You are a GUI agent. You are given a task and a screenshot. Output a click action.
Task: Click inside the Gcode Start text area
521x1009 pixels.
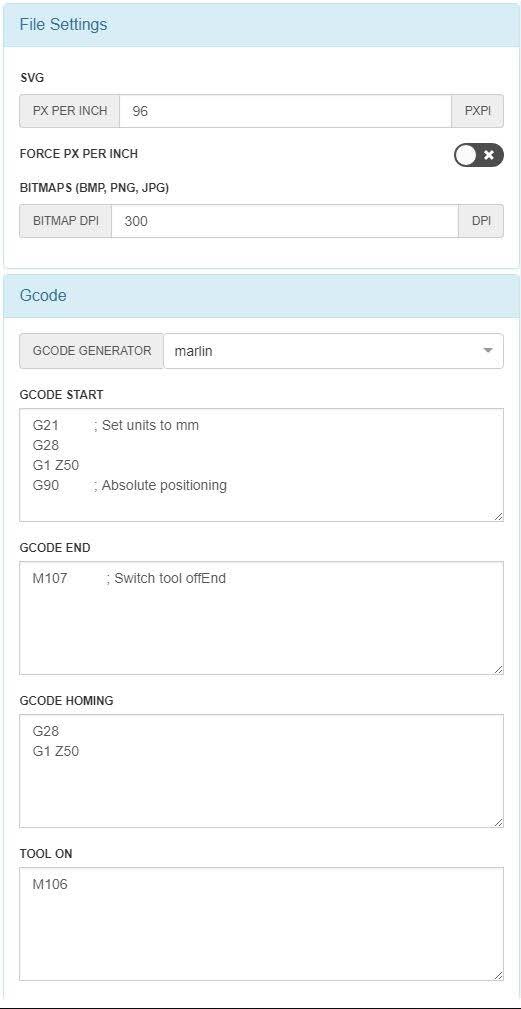261,465
